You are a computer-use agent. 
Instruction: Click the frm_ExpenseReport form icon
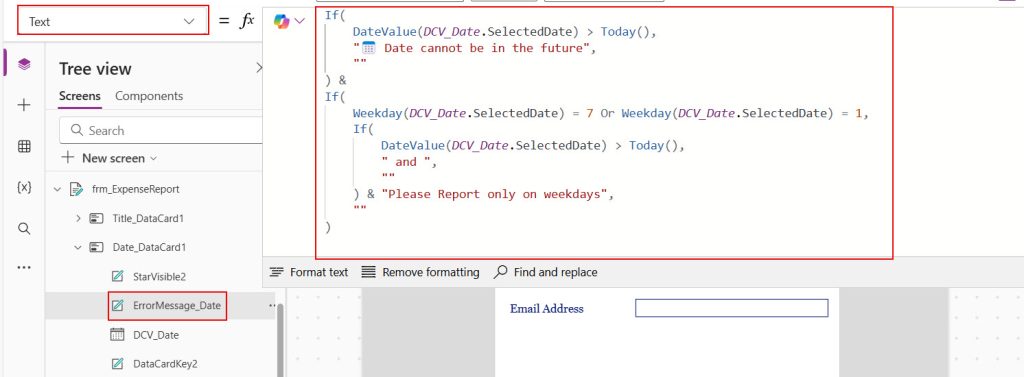pyautogui.click(x=76, y=189)
